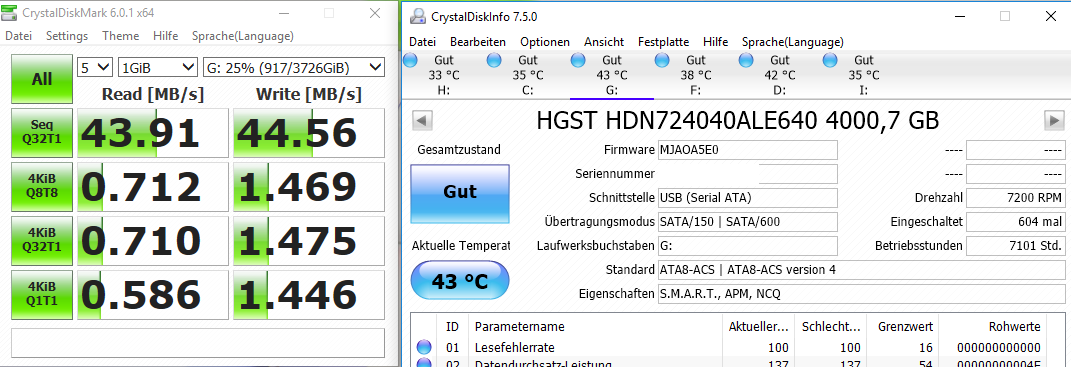
Task: Open Sprache(Language) menu in CrystalDiskMark
Action: tap(243, 36)
